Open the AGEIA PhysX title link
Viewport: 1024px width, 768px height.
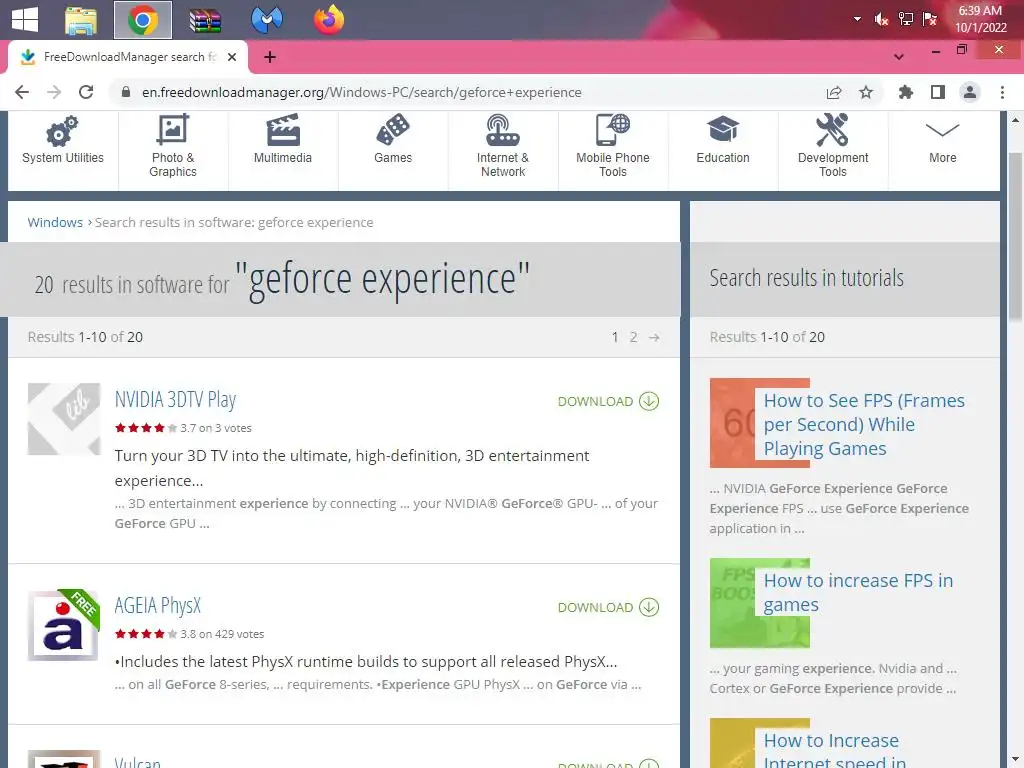(157, 605)
